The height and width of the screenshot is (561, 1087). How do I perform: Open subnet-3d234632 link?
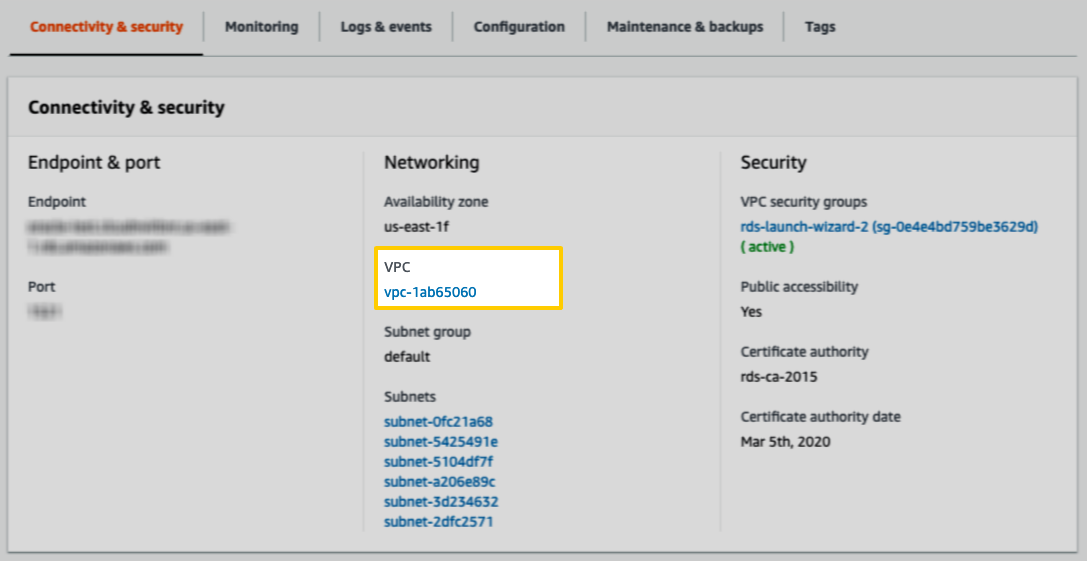coord(441,501)
